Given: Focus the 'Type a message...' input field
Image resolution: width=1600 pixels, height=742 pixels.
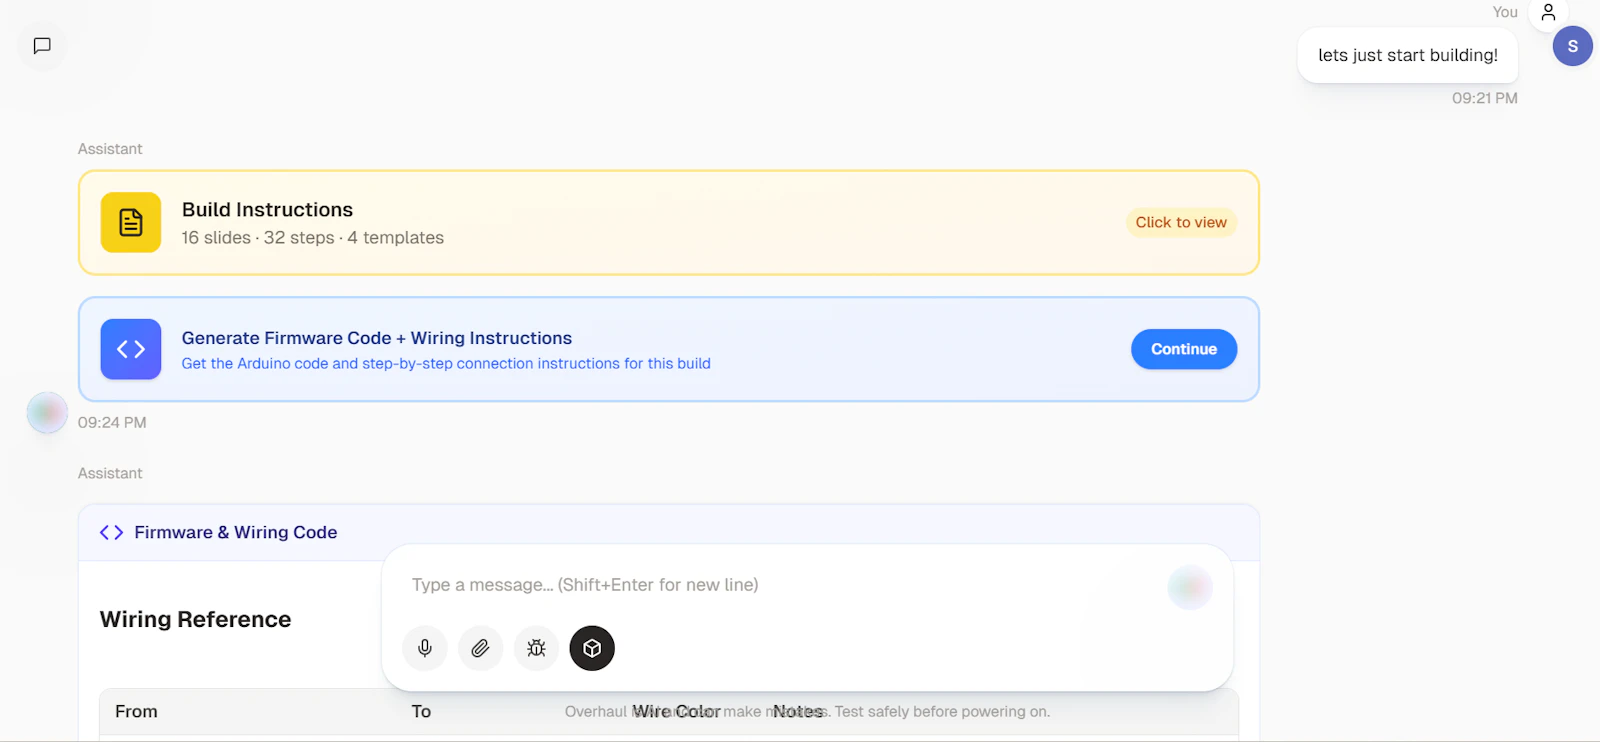Looking at the screenshot, I should (x=780, y=585).
